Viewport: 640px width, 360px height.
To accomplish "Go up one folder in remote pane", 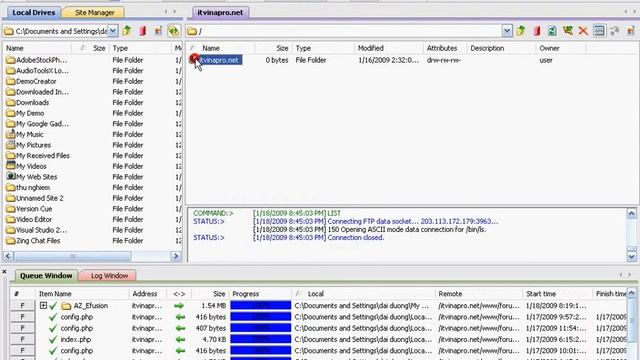I will click(521, 31).
